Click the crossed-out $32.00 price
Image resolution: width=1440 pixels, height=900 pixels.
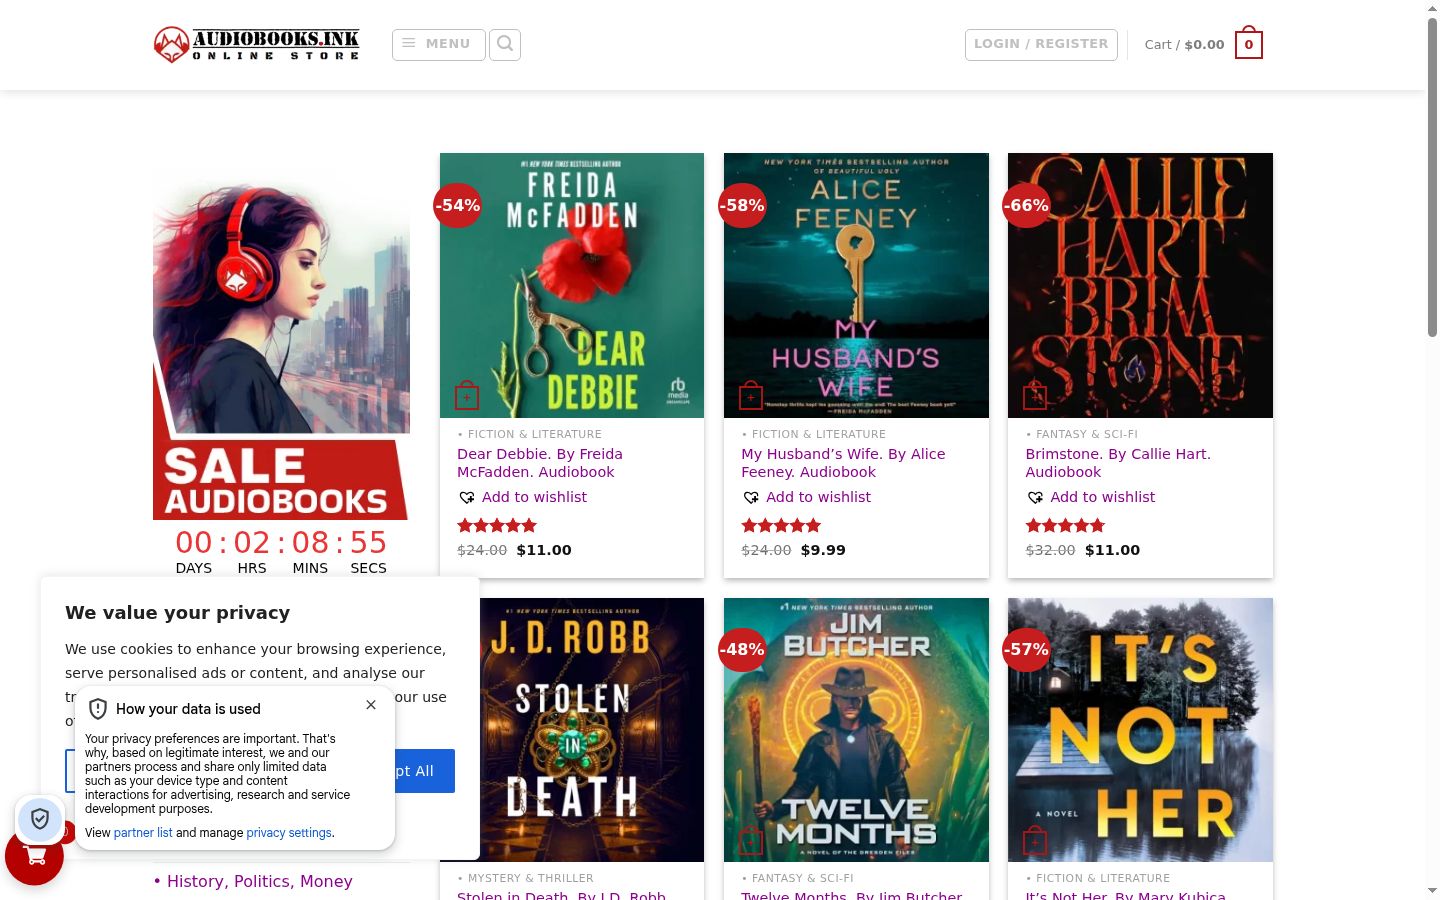tap(1050, 550)
